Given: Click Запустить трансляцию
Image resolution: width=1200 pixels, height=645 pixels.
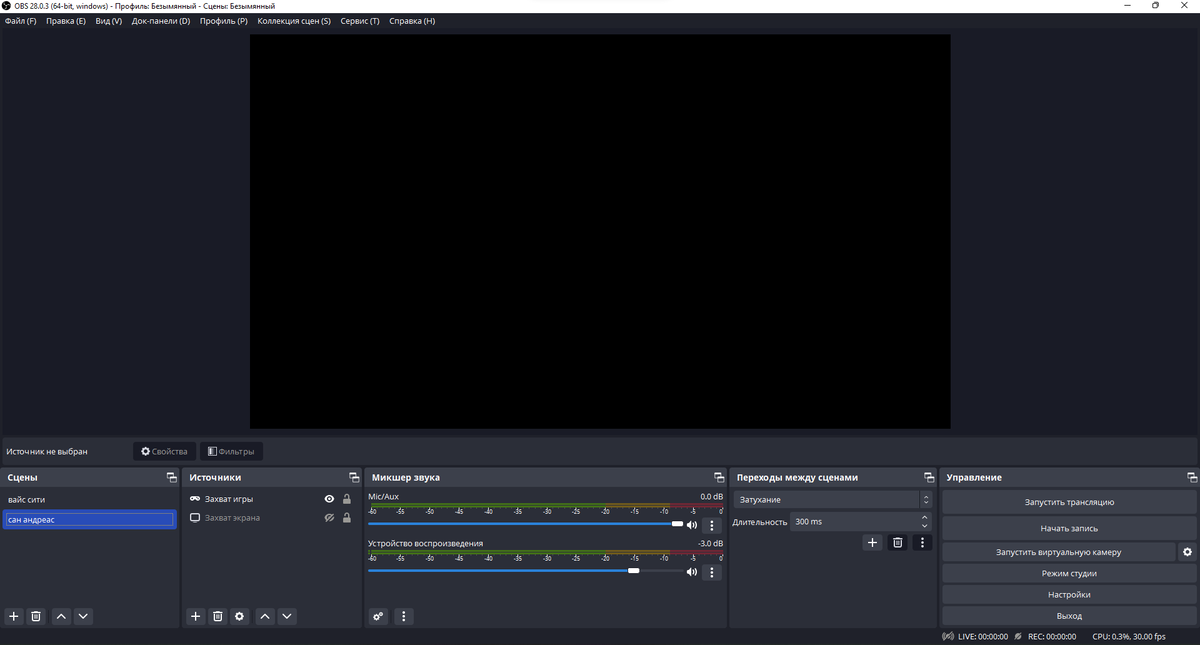Looking at the screenshot, I should click(1069, 502).
